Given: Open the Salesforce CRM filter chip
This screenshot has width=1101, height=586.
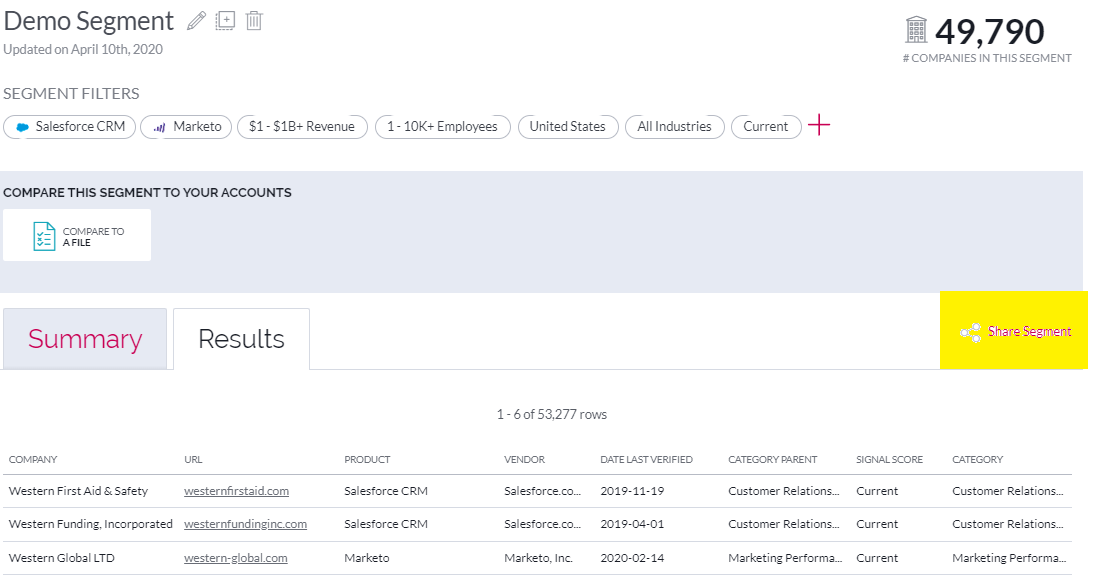Looking at the screenshot, I should coord(70,127).
